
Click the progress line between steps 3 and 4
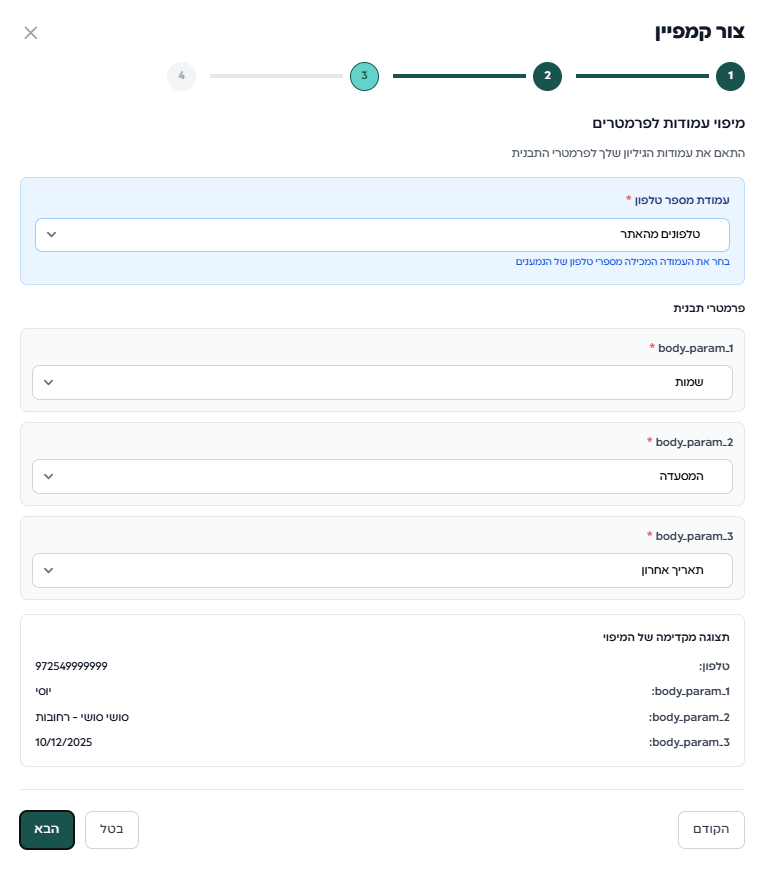click(x=276, y=76)
